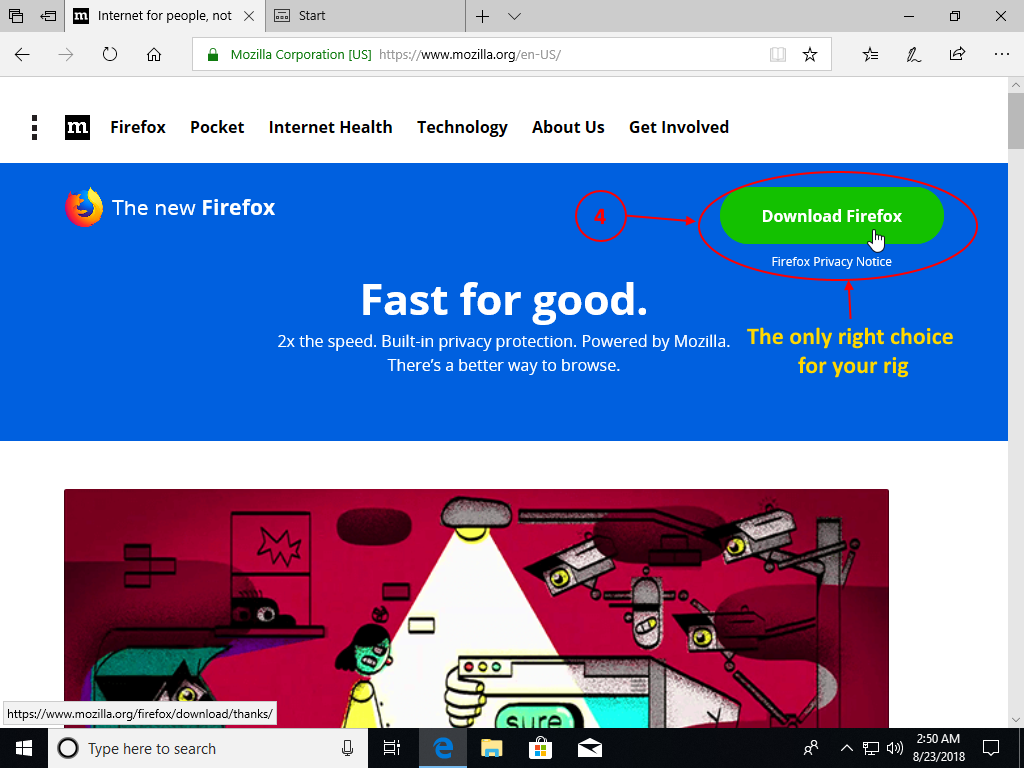Click the green Download Firefox button
Screen dimensions: 1024x768
[x=831, y=216]
